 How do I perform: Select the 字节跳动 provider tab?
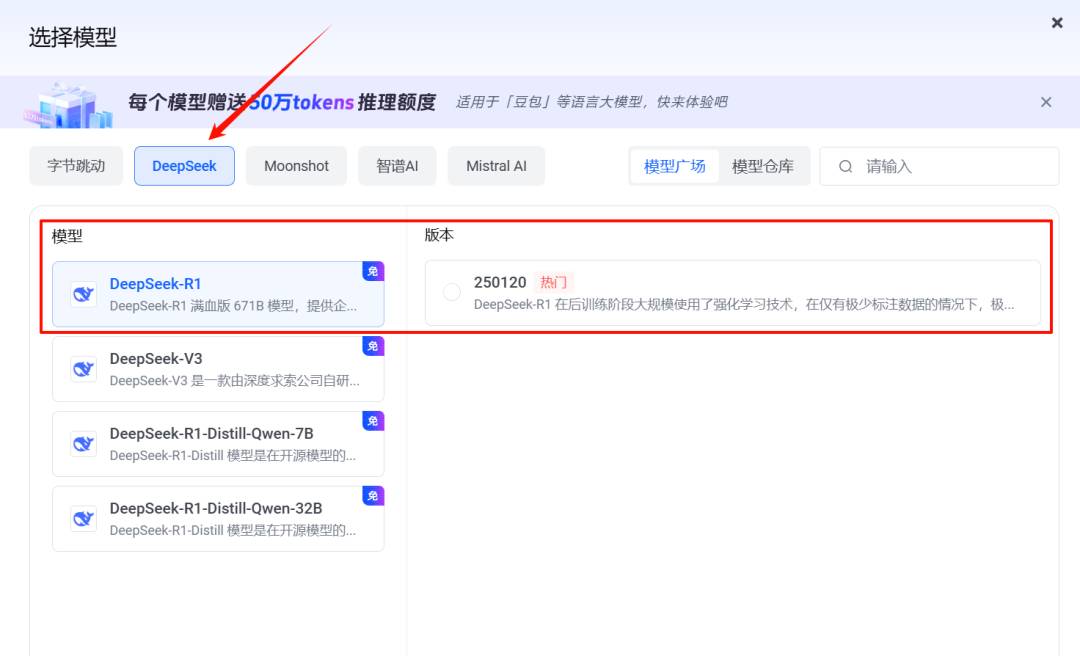(76, 166)
